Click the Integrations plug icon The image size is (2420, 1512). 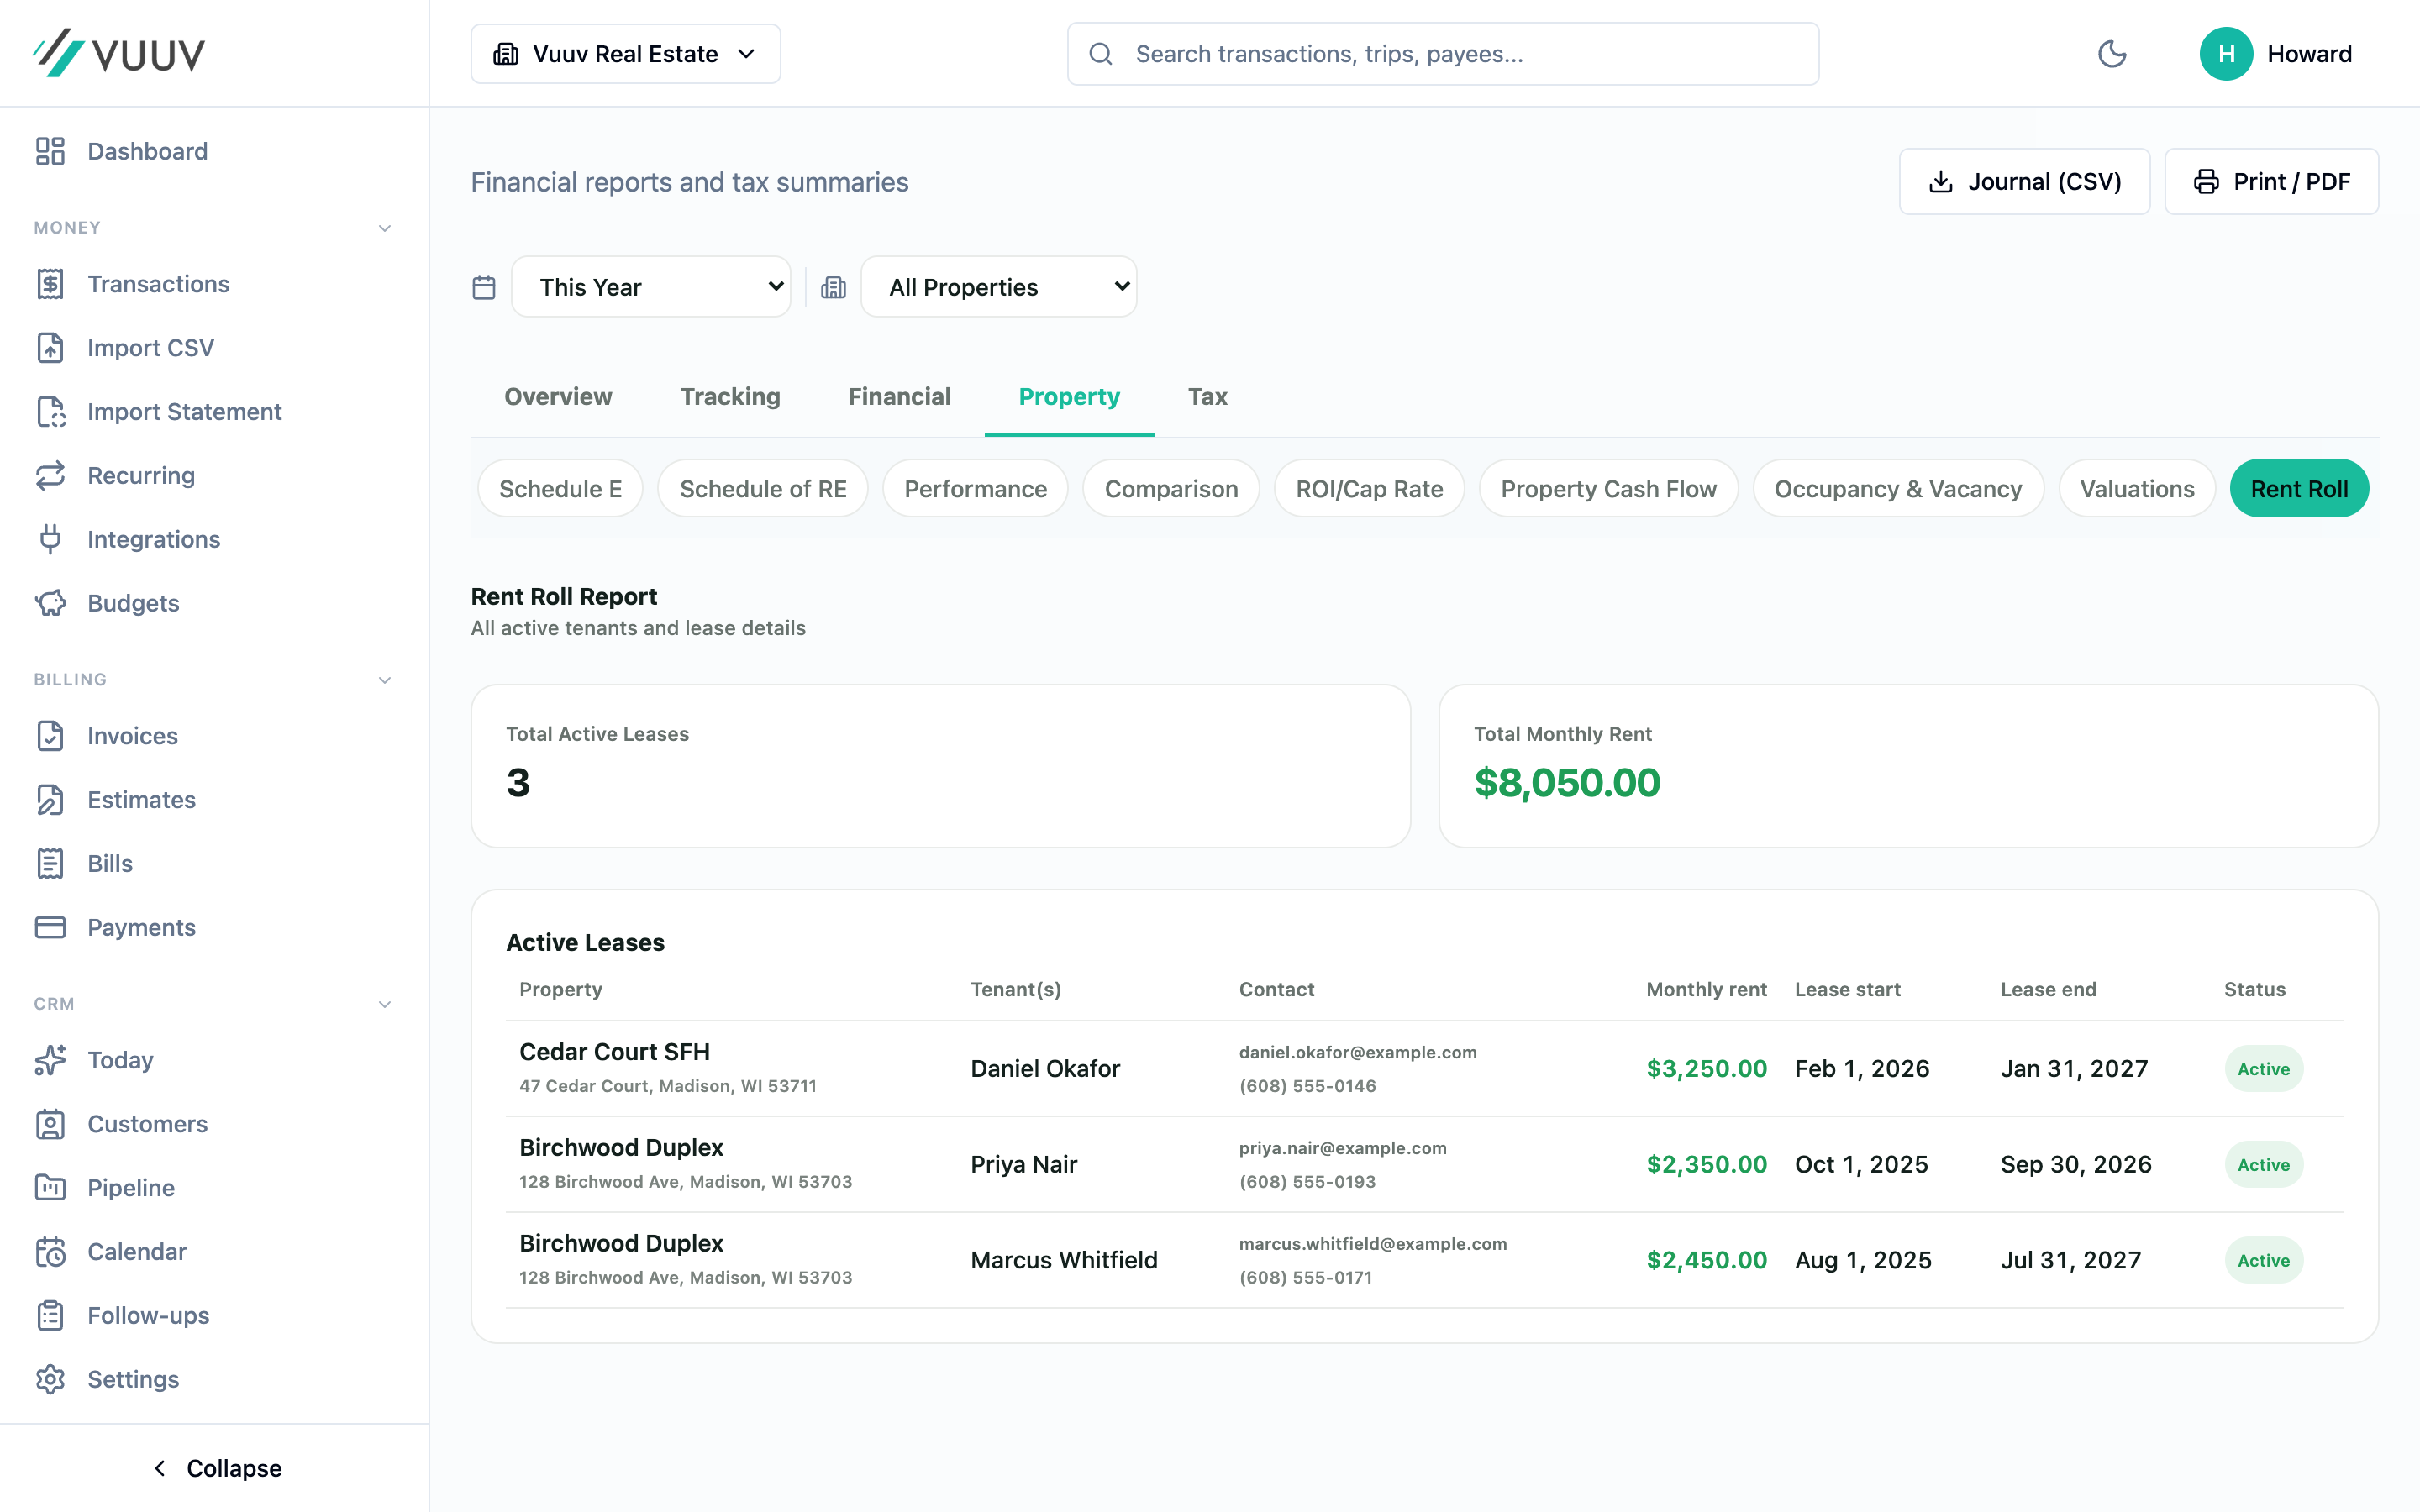tap(50, 539)
